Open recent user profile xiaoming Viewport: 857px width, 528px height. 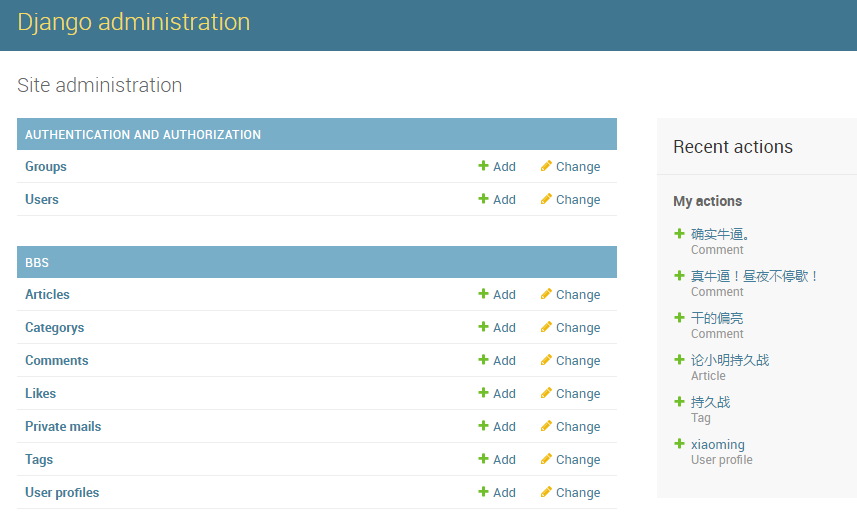[x=718, y=444]
